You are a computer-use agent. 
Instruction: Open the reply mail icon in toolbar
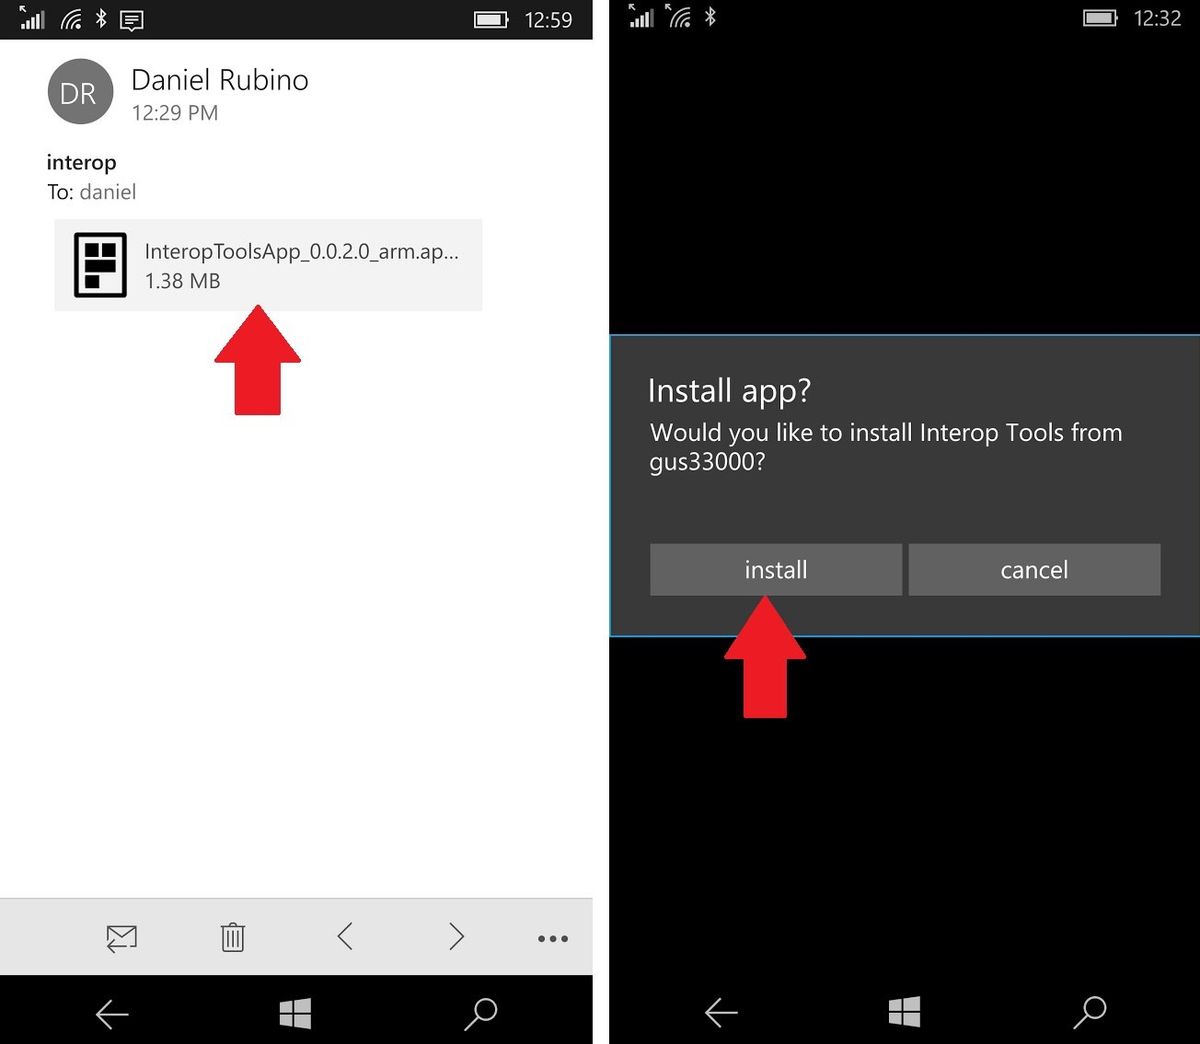click(121, 937)
